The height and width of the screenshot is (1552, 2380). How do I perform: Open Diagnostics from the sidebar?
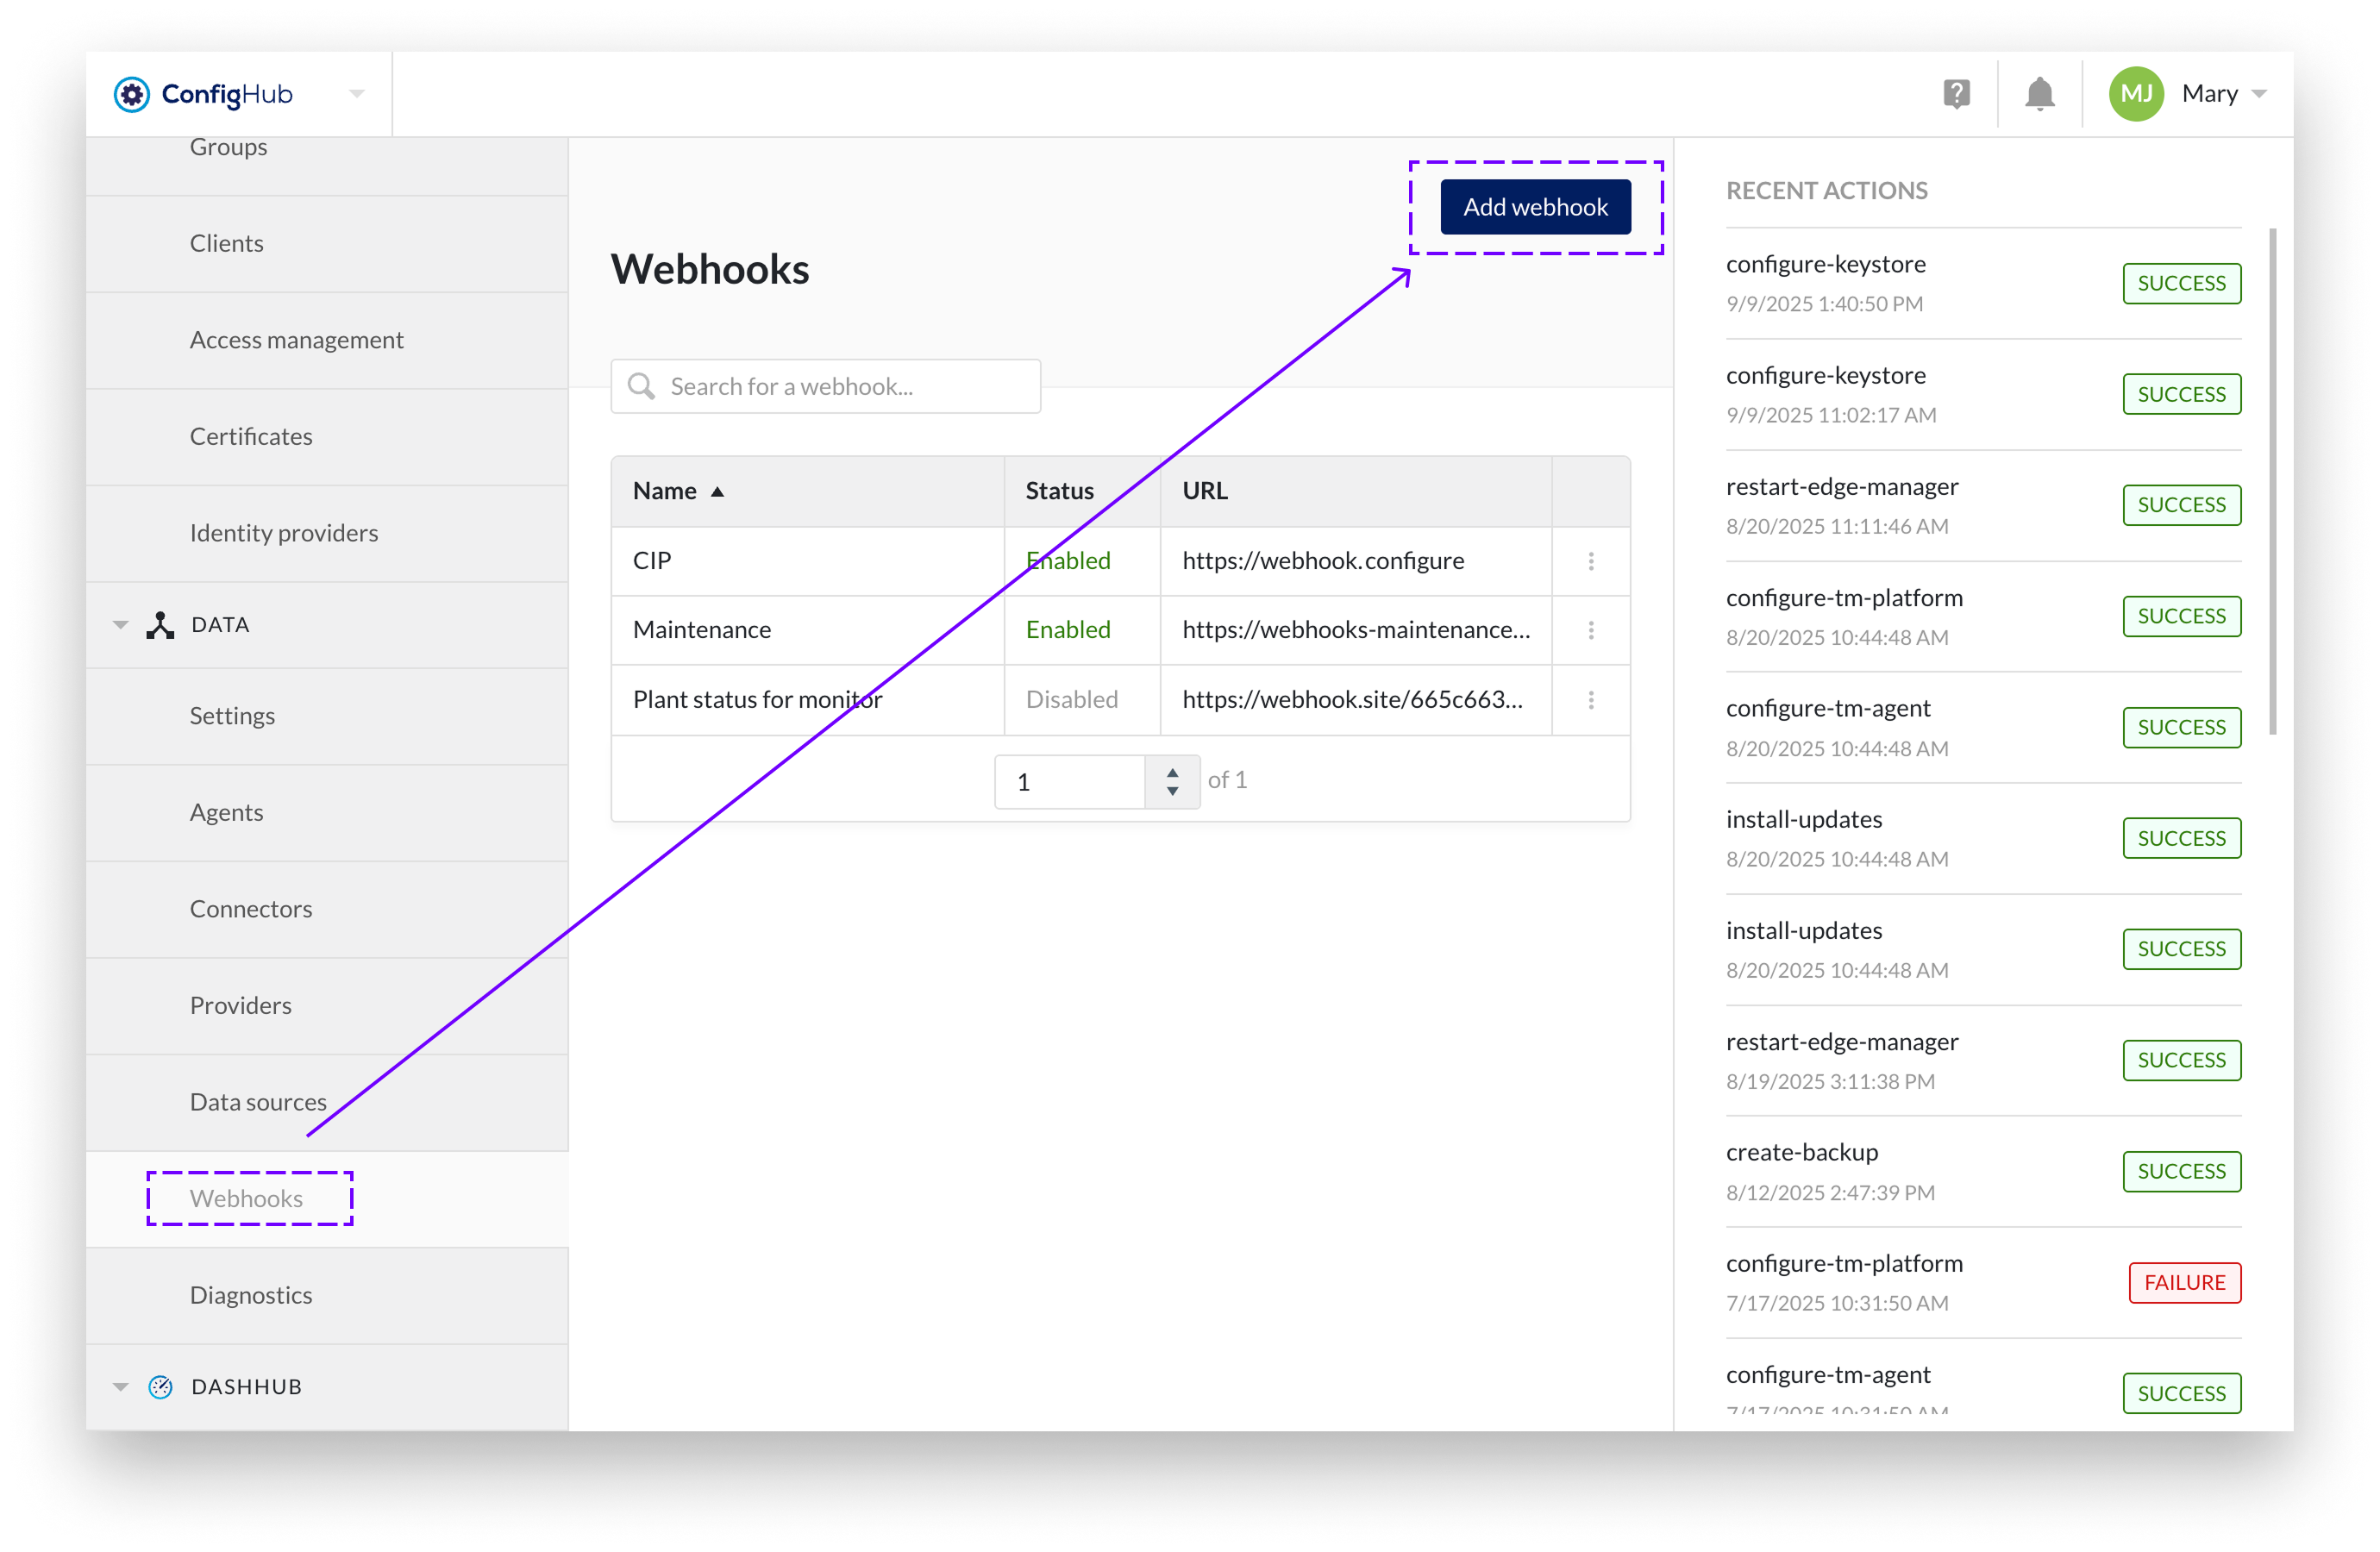coord(251,1294)
